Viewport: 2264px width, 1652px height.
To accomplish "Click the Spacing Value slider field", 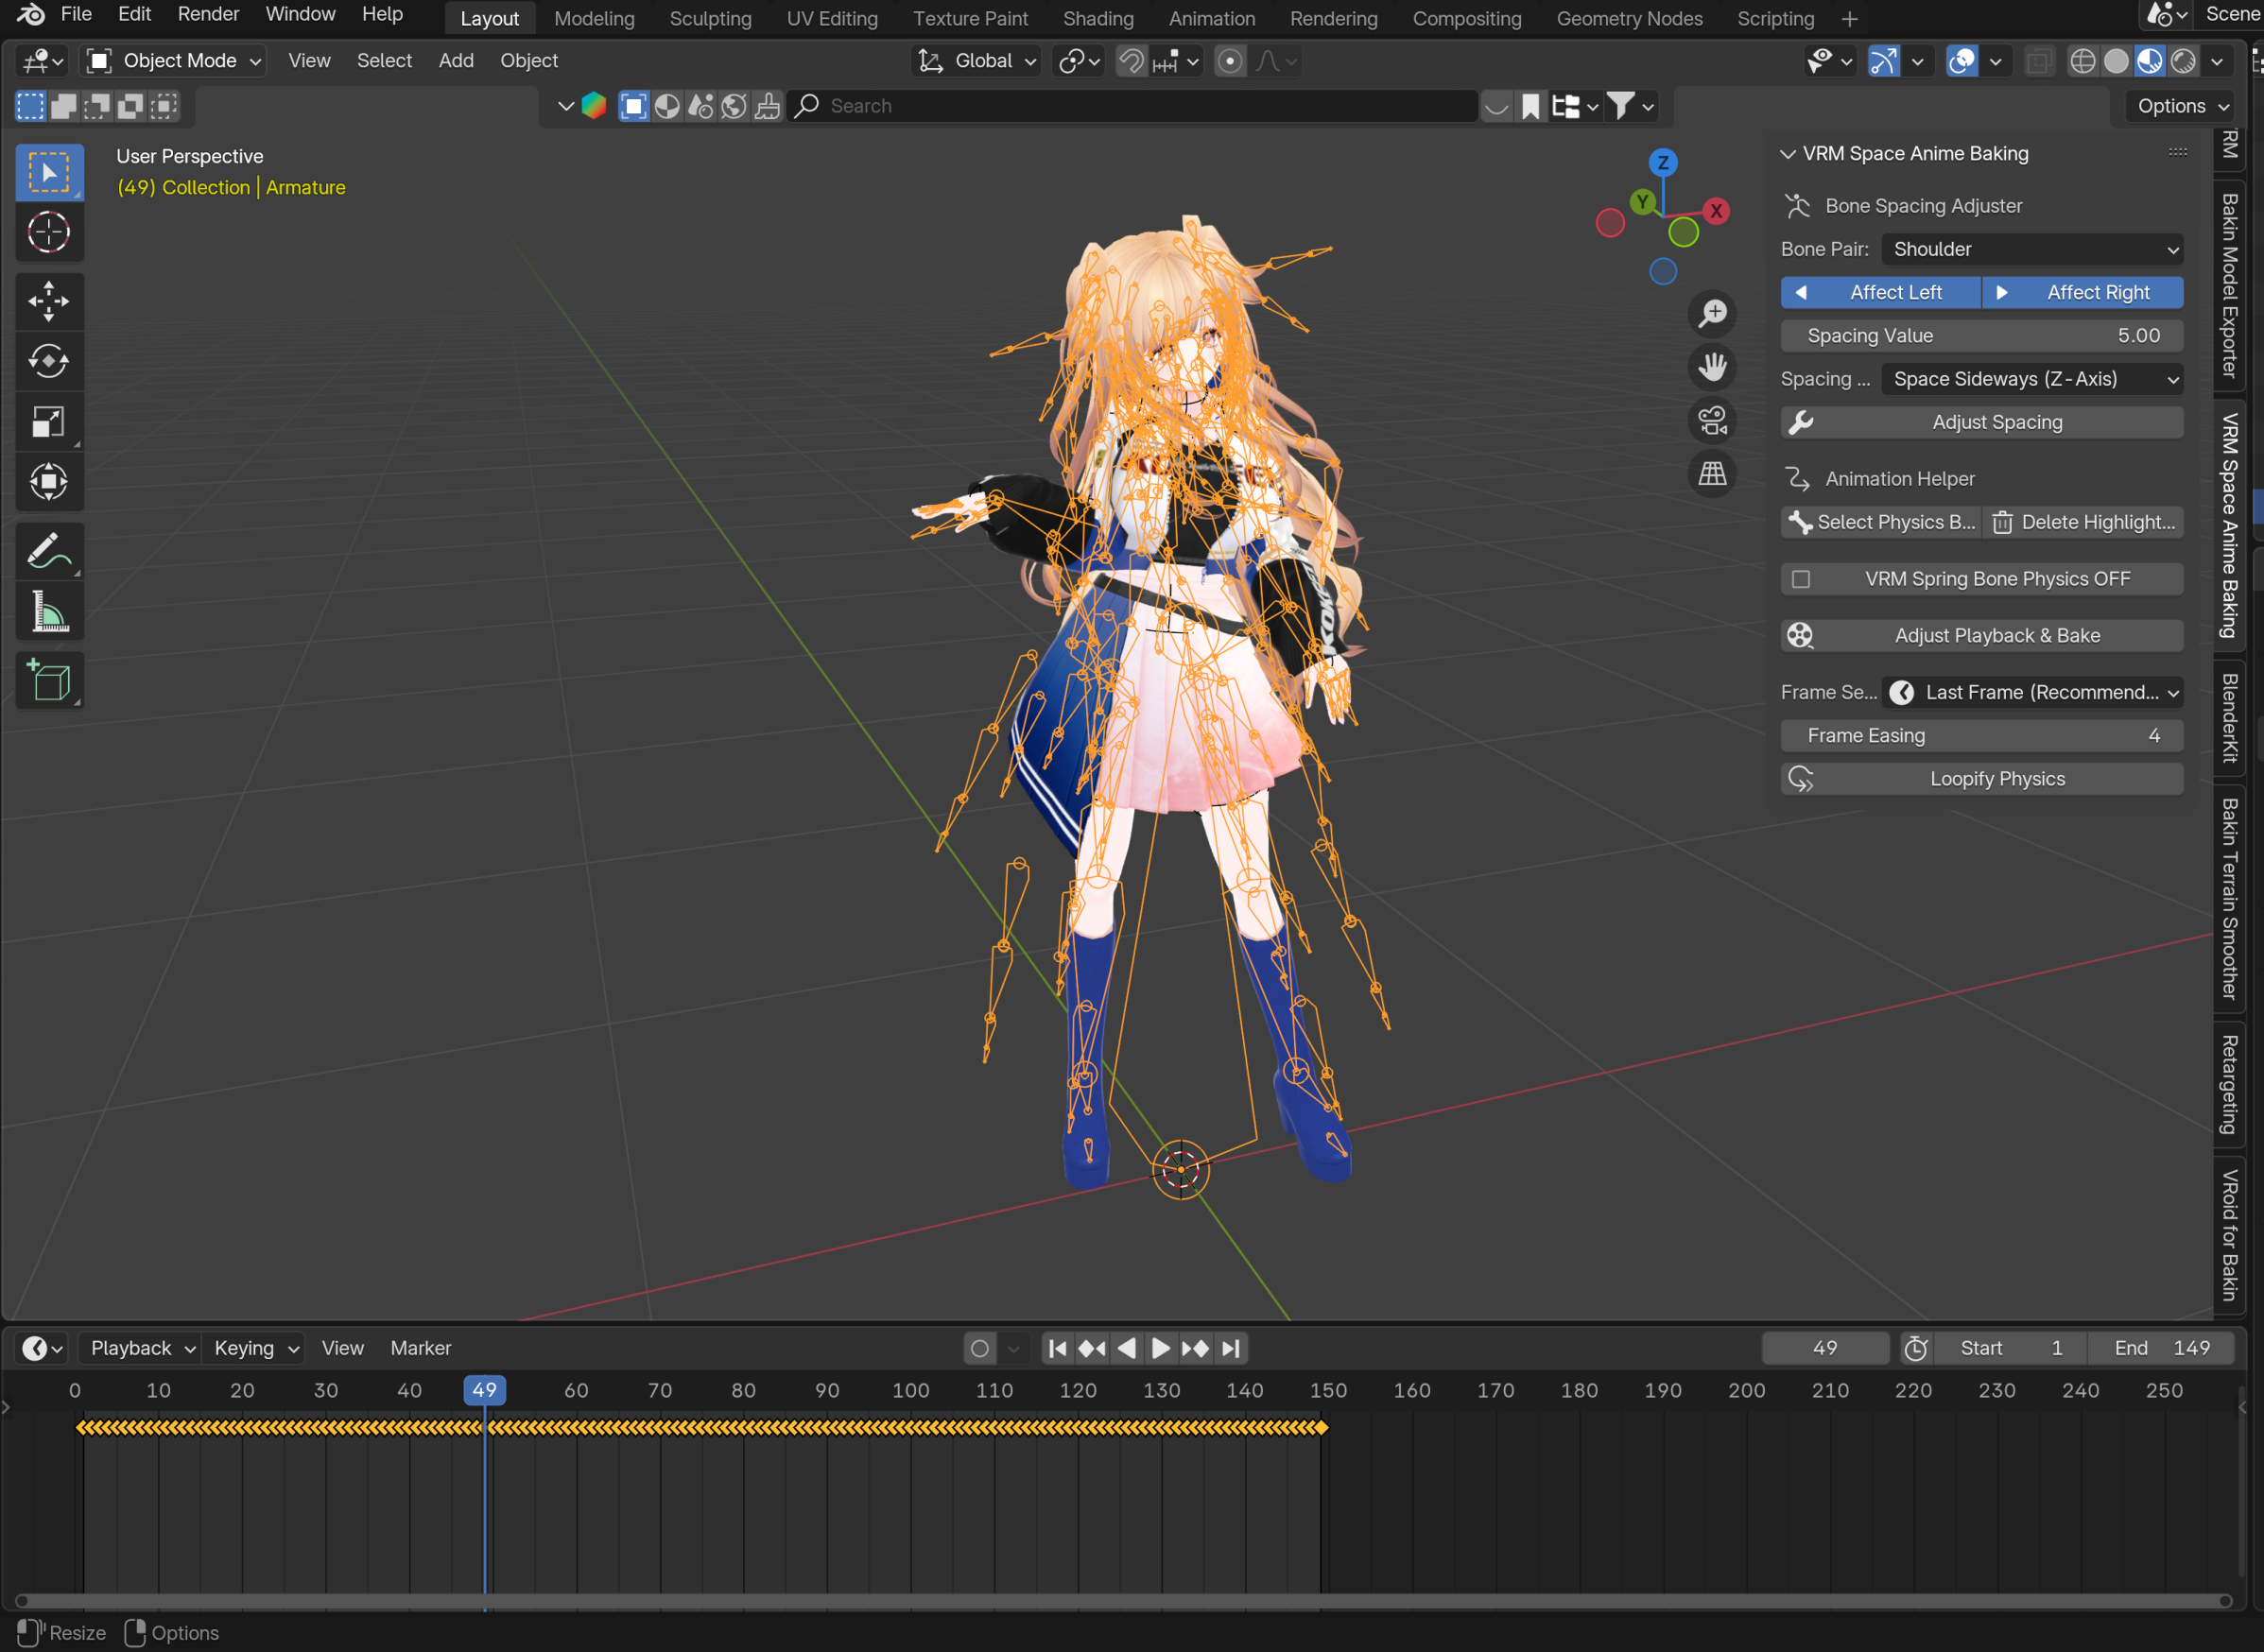I will pyautogui.click(x=1980, y=336).
